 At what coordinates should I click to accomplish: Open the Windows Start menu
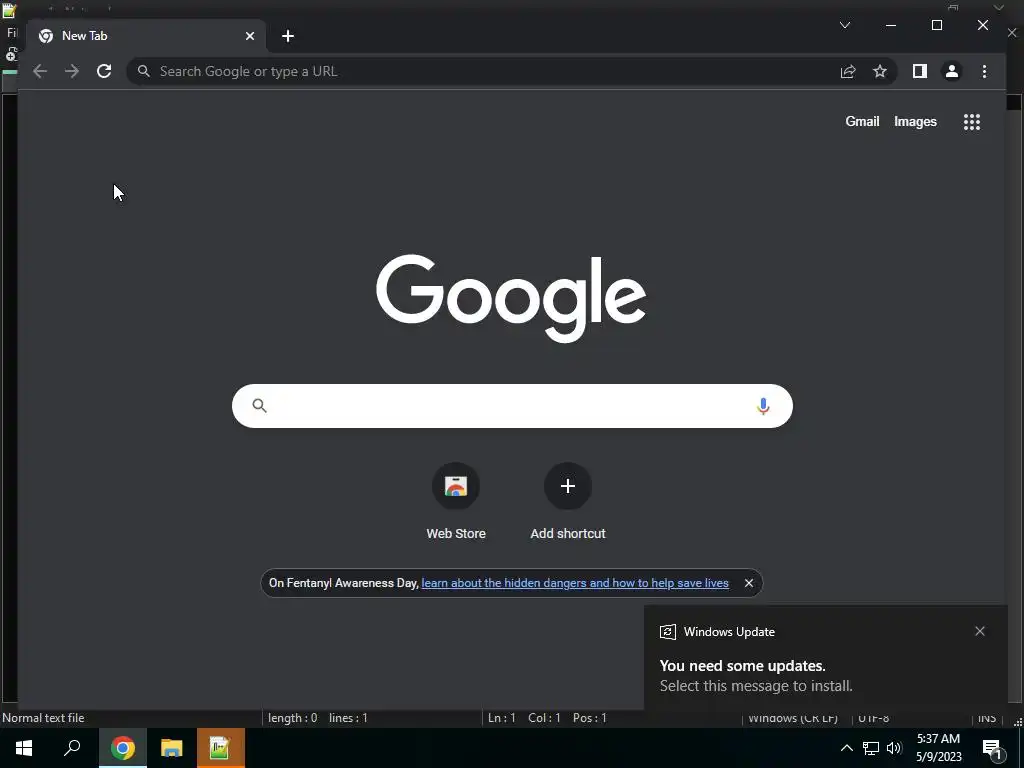pos(24,748)
